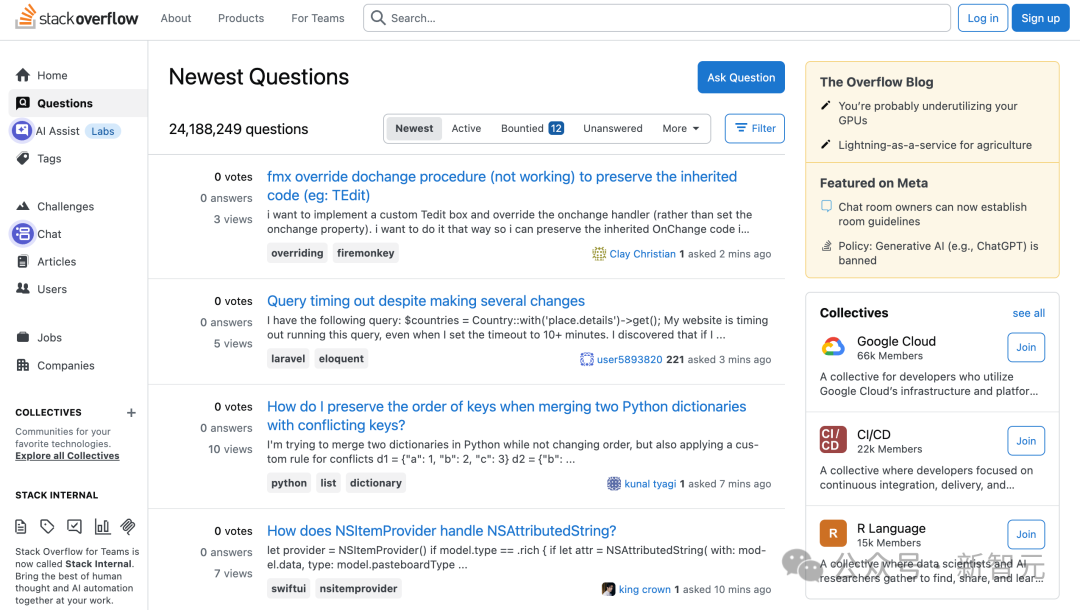Open the Articles sidebar icon

click(x=23, y=262)
